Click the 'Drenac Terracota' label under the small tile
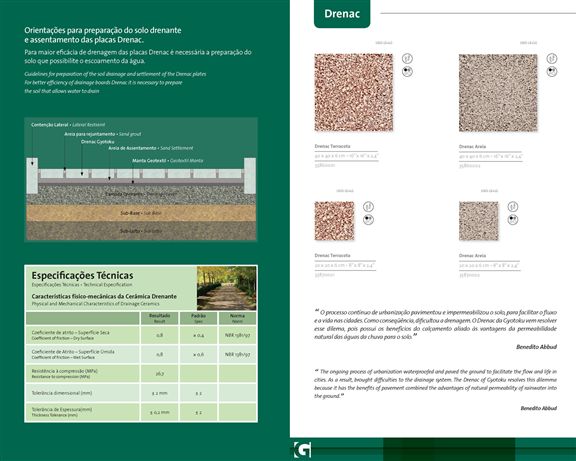Screen dimensions: 576x461 click(332, 255)
